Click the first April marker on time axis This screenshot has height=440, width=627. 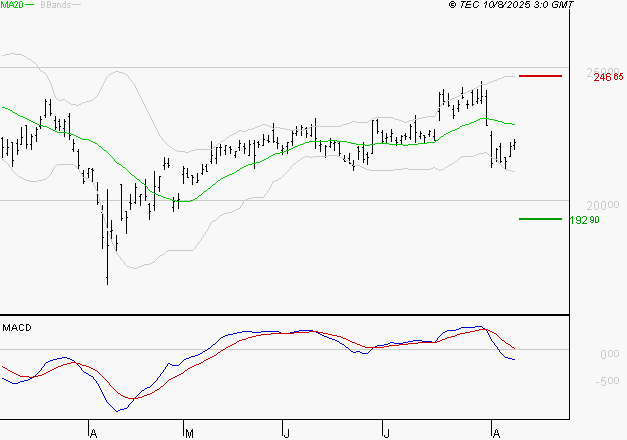[93, 433]
